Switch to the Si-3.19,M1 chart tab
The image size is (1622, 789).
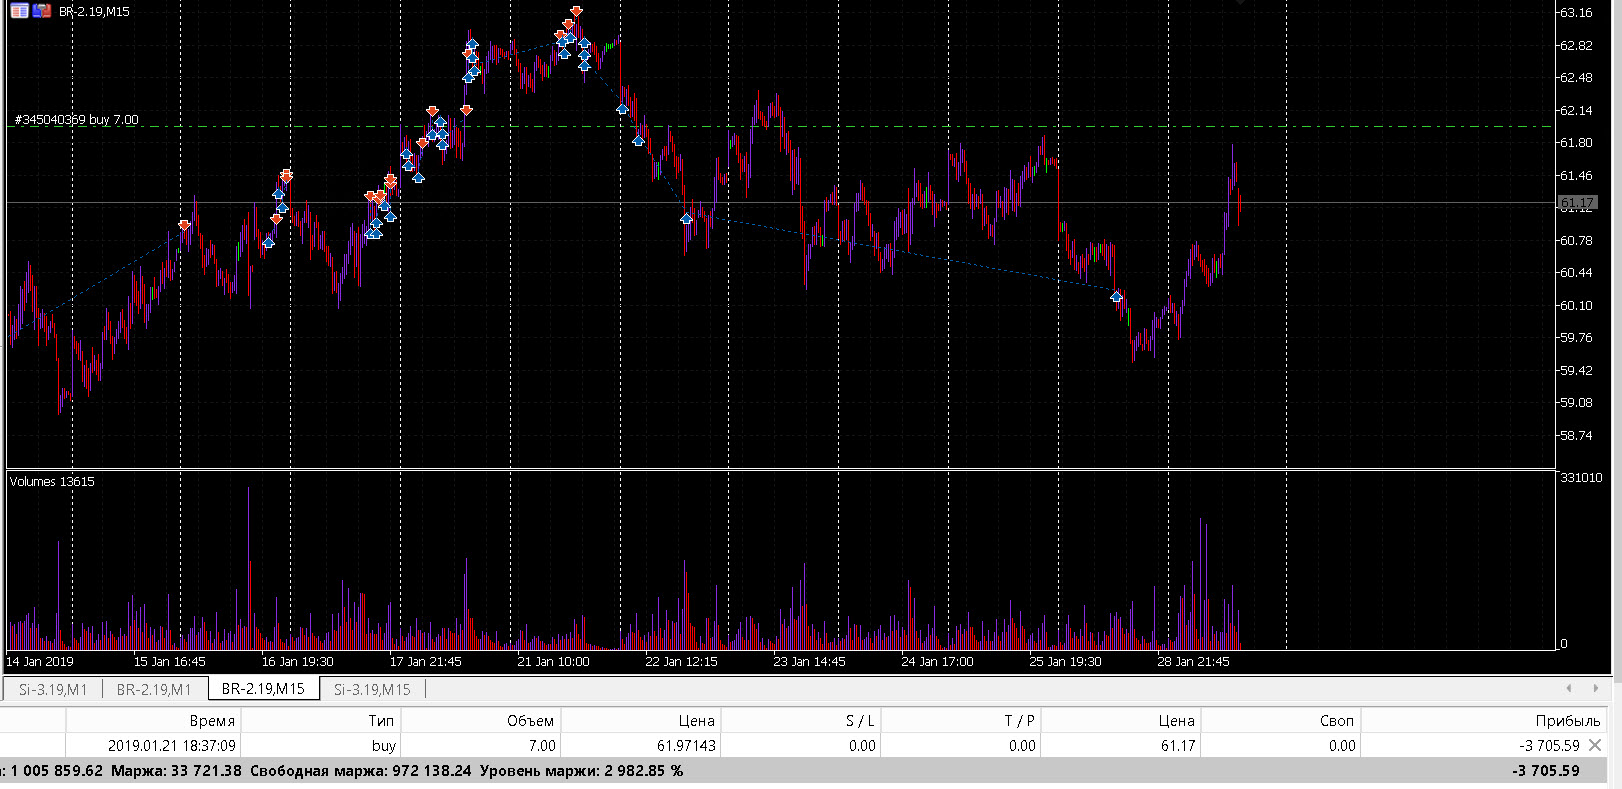pos(53,689)
